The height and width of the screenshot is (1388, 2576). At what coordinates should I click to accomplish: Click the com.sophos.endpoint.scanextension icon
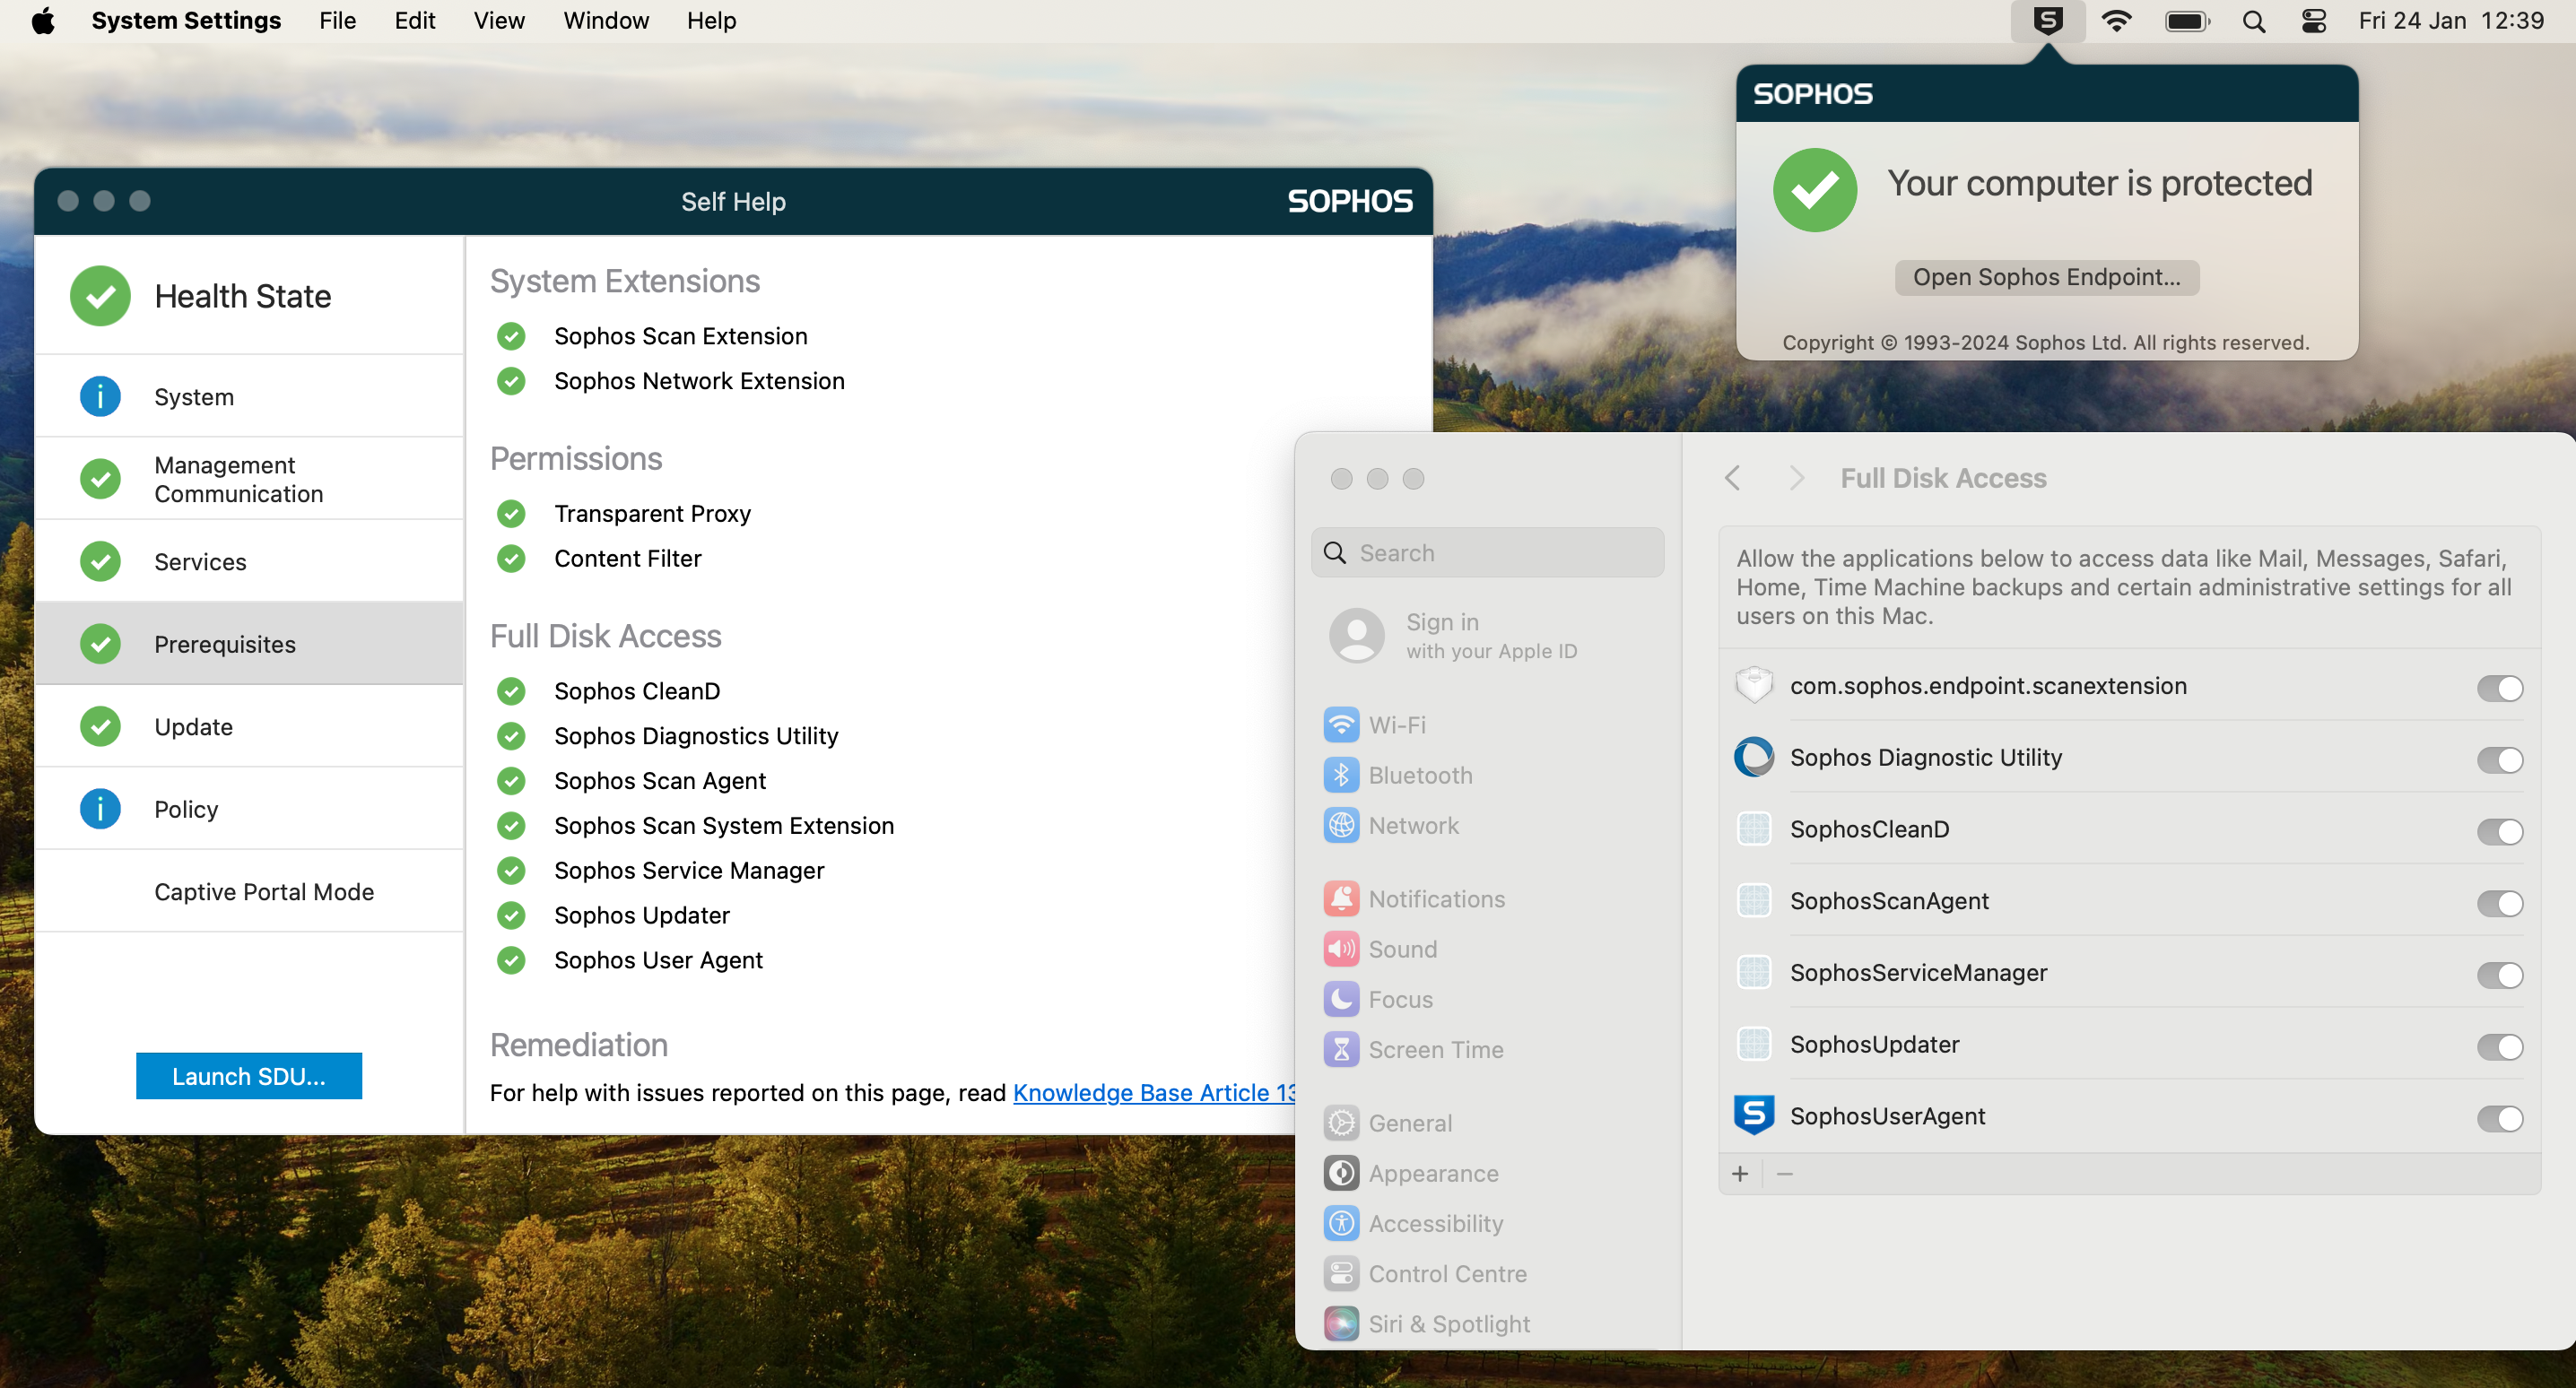(x=1753, y=685)
